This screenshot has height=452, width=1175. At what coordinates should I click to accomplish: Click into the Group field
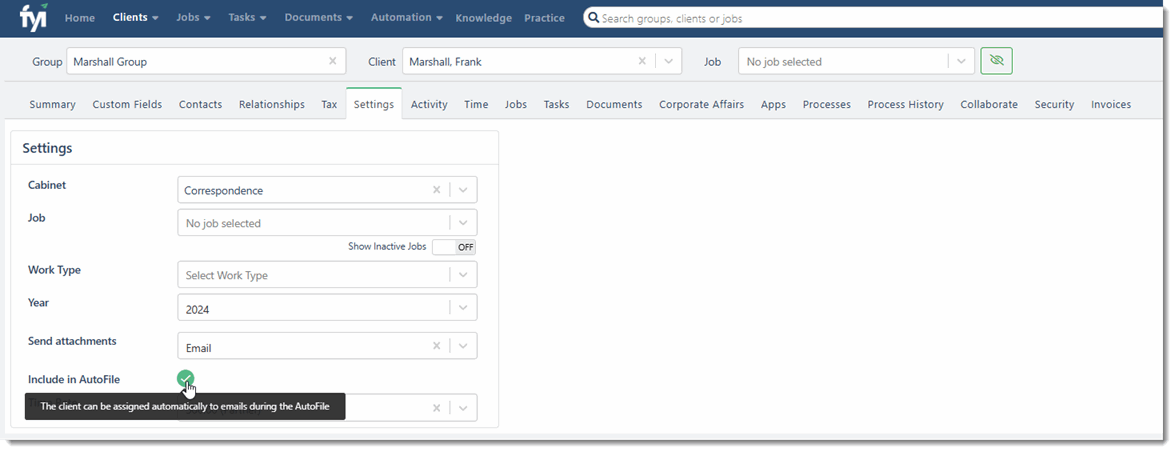tap(206, 61)
